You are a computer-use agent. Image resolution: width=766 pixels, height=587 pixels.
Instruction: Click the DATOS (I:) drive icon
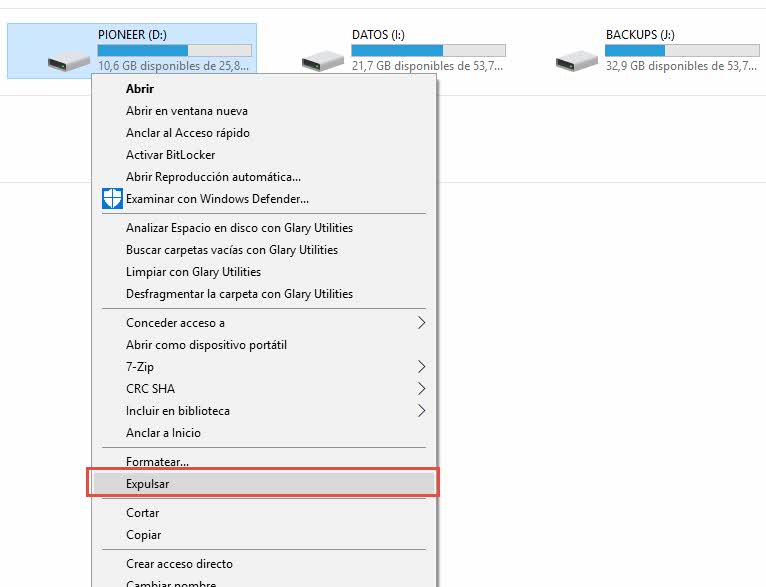coord(323,58)
